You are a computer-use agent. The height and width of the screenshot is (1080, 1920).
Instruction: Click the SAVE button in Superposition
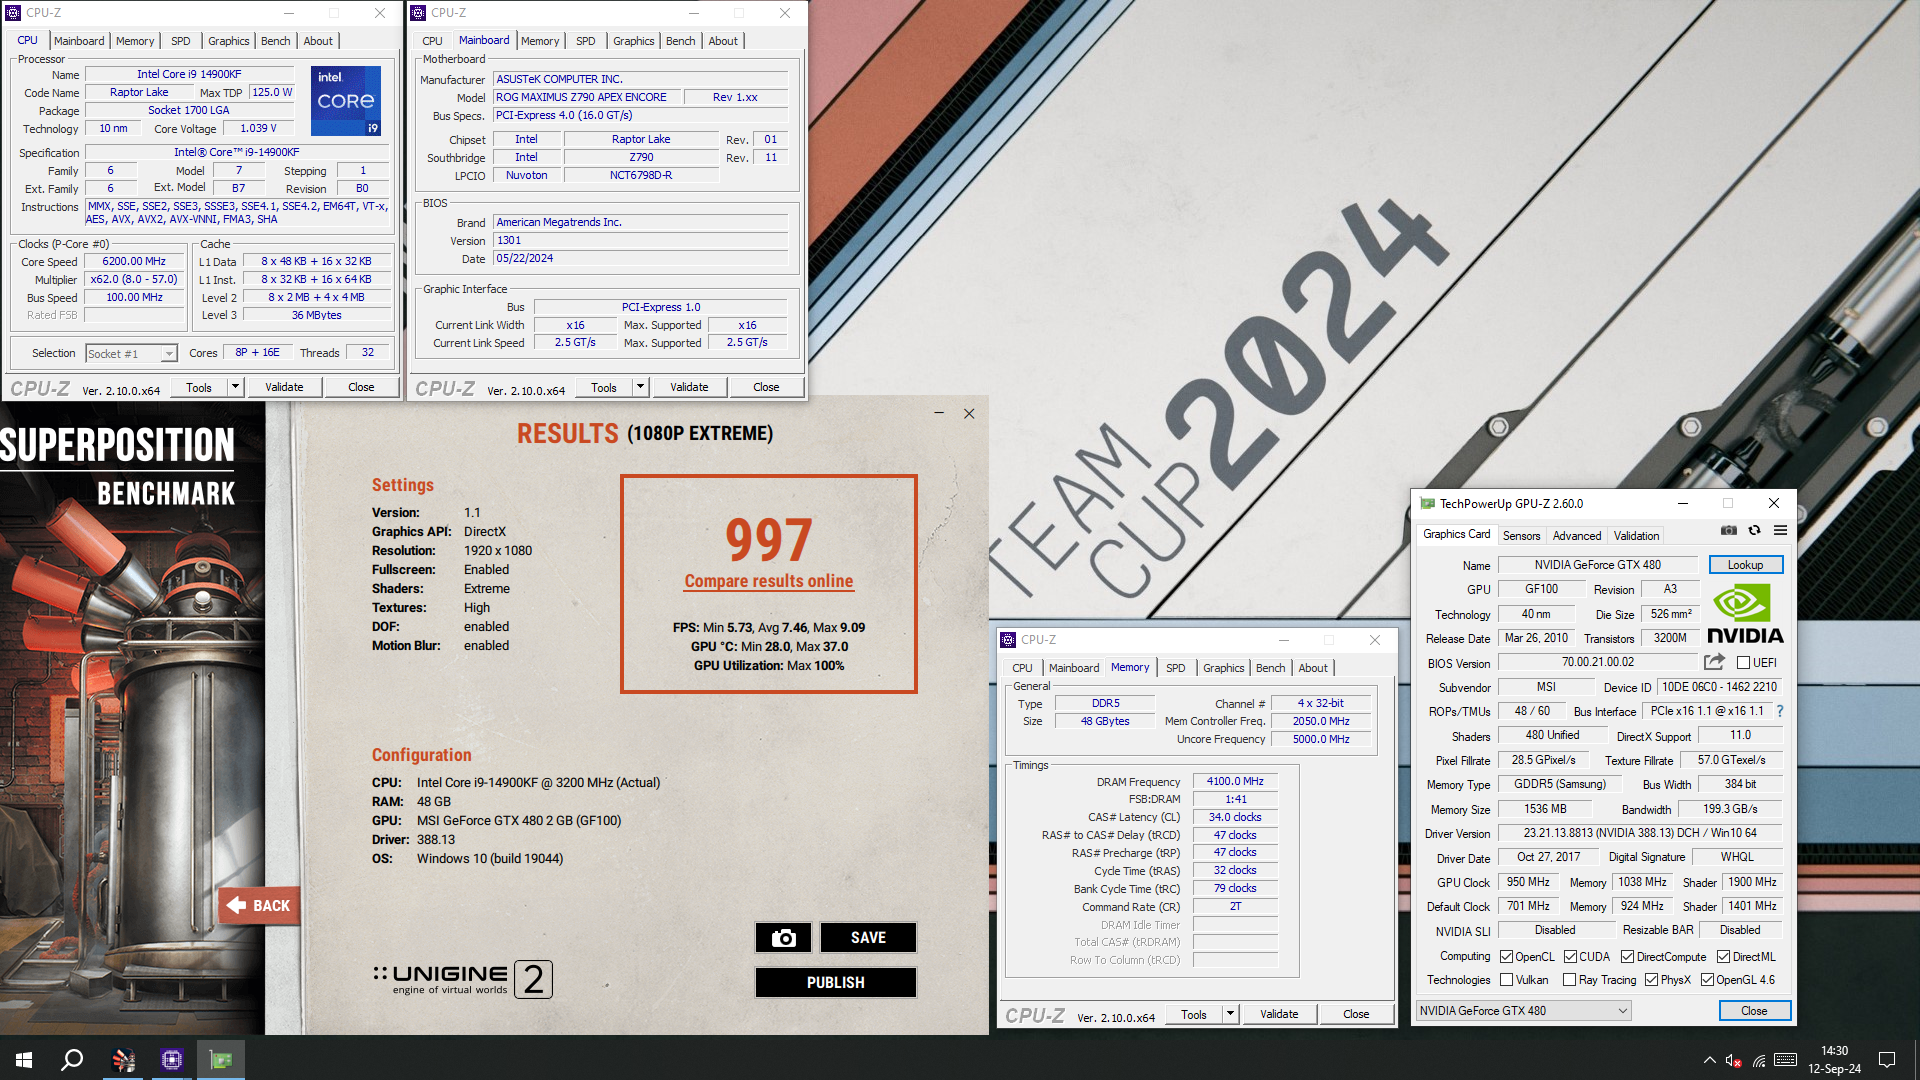click(x=868, y=938)
